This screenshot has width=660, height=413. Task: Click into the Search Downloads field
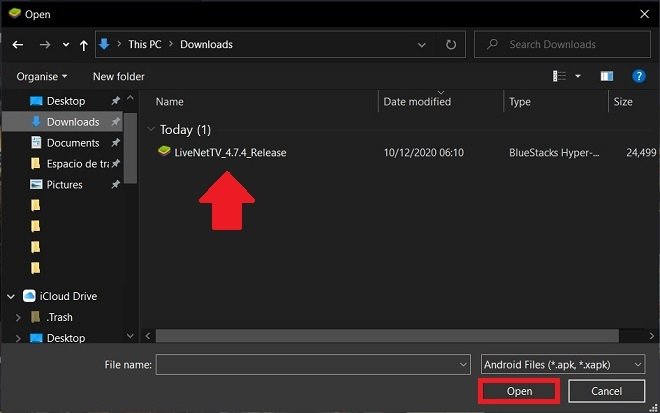(x=562, y=44)
